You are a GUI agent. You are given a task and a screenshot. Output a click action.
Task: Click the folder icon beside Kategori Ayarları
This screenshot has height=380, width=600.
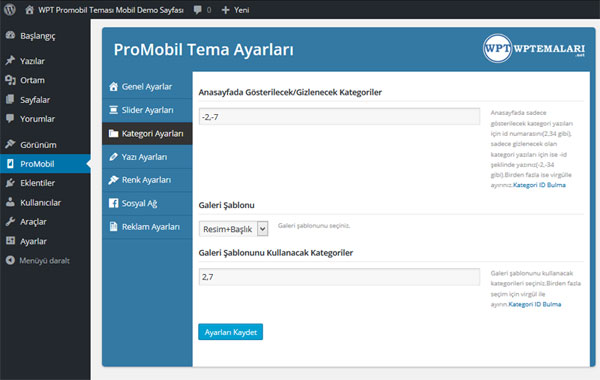[113, 133]
